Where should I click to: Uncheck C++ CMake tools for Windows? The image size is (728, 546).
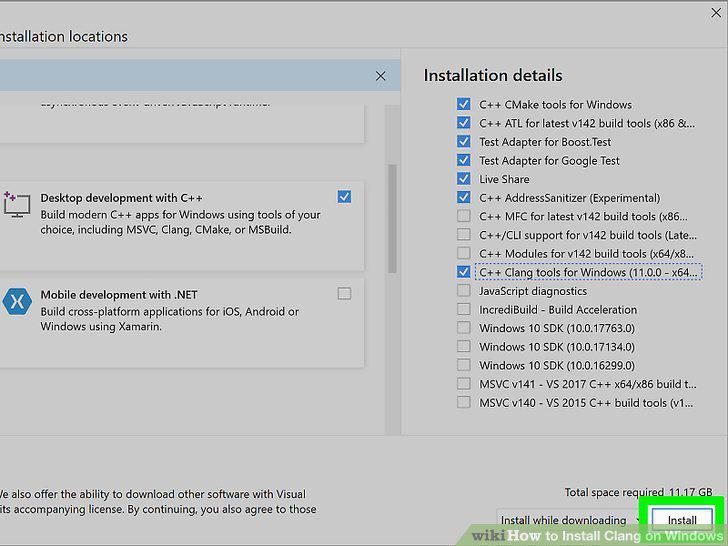pos(463,104)
